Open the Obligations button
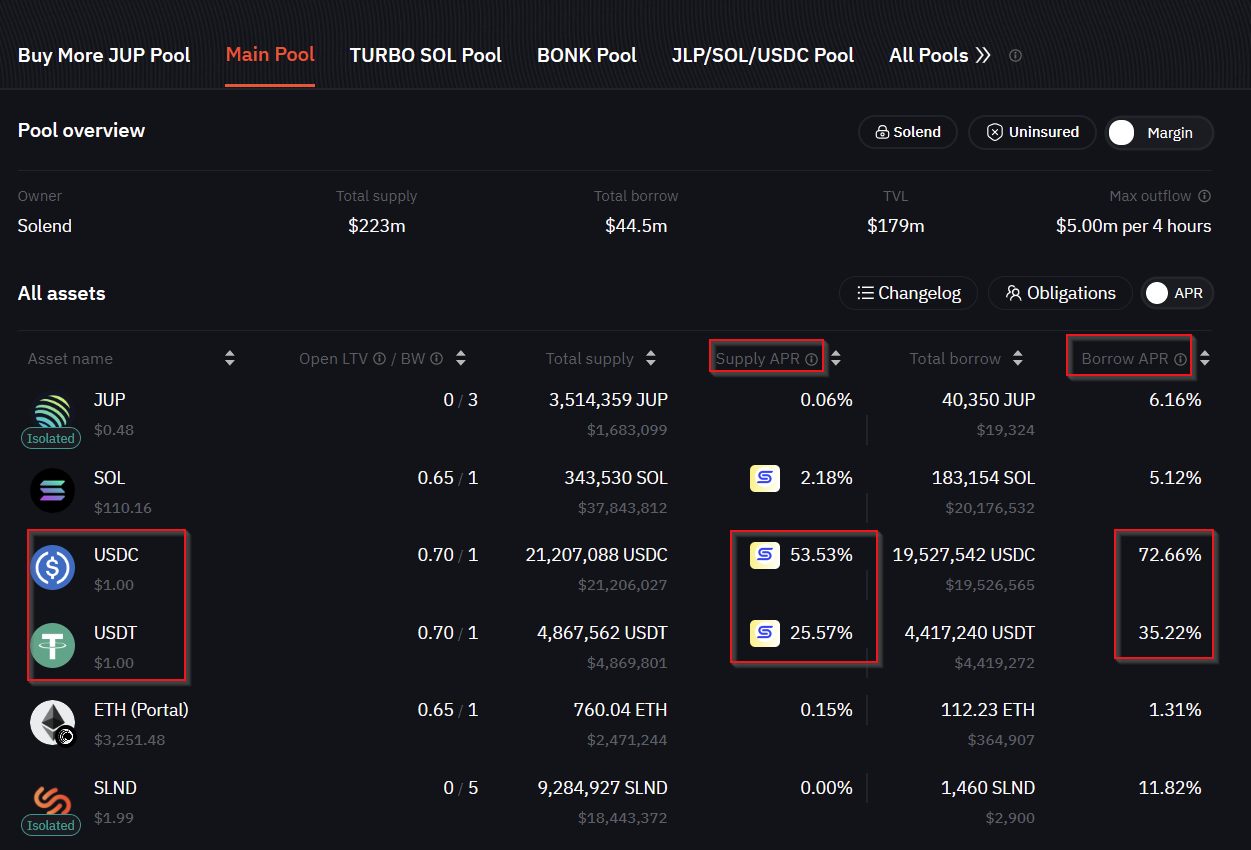 (x=1060, y=293)
